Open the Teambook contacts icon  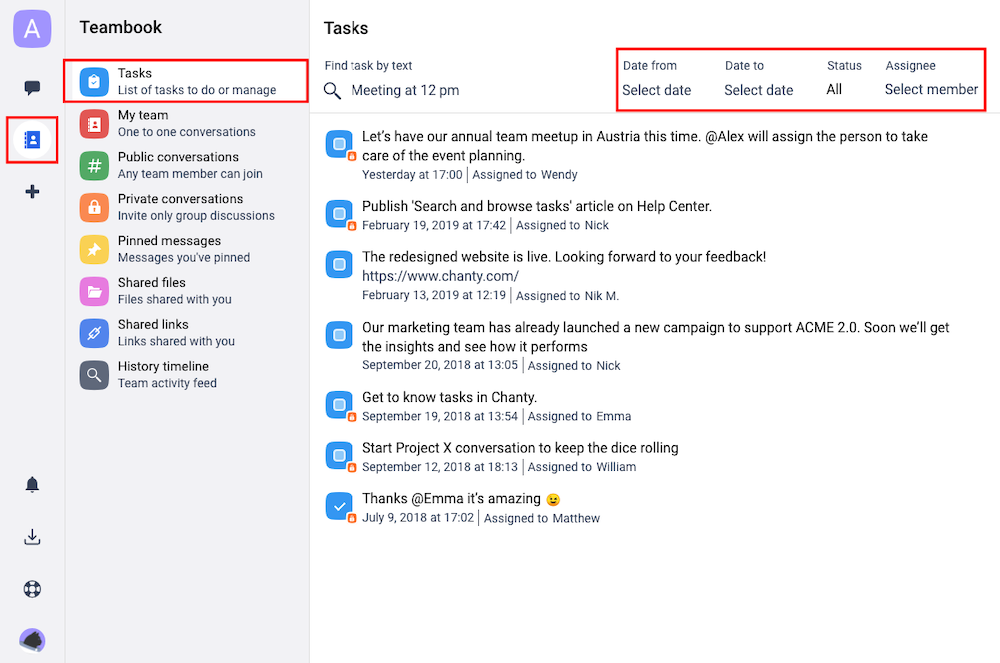[x=32, y=140]
